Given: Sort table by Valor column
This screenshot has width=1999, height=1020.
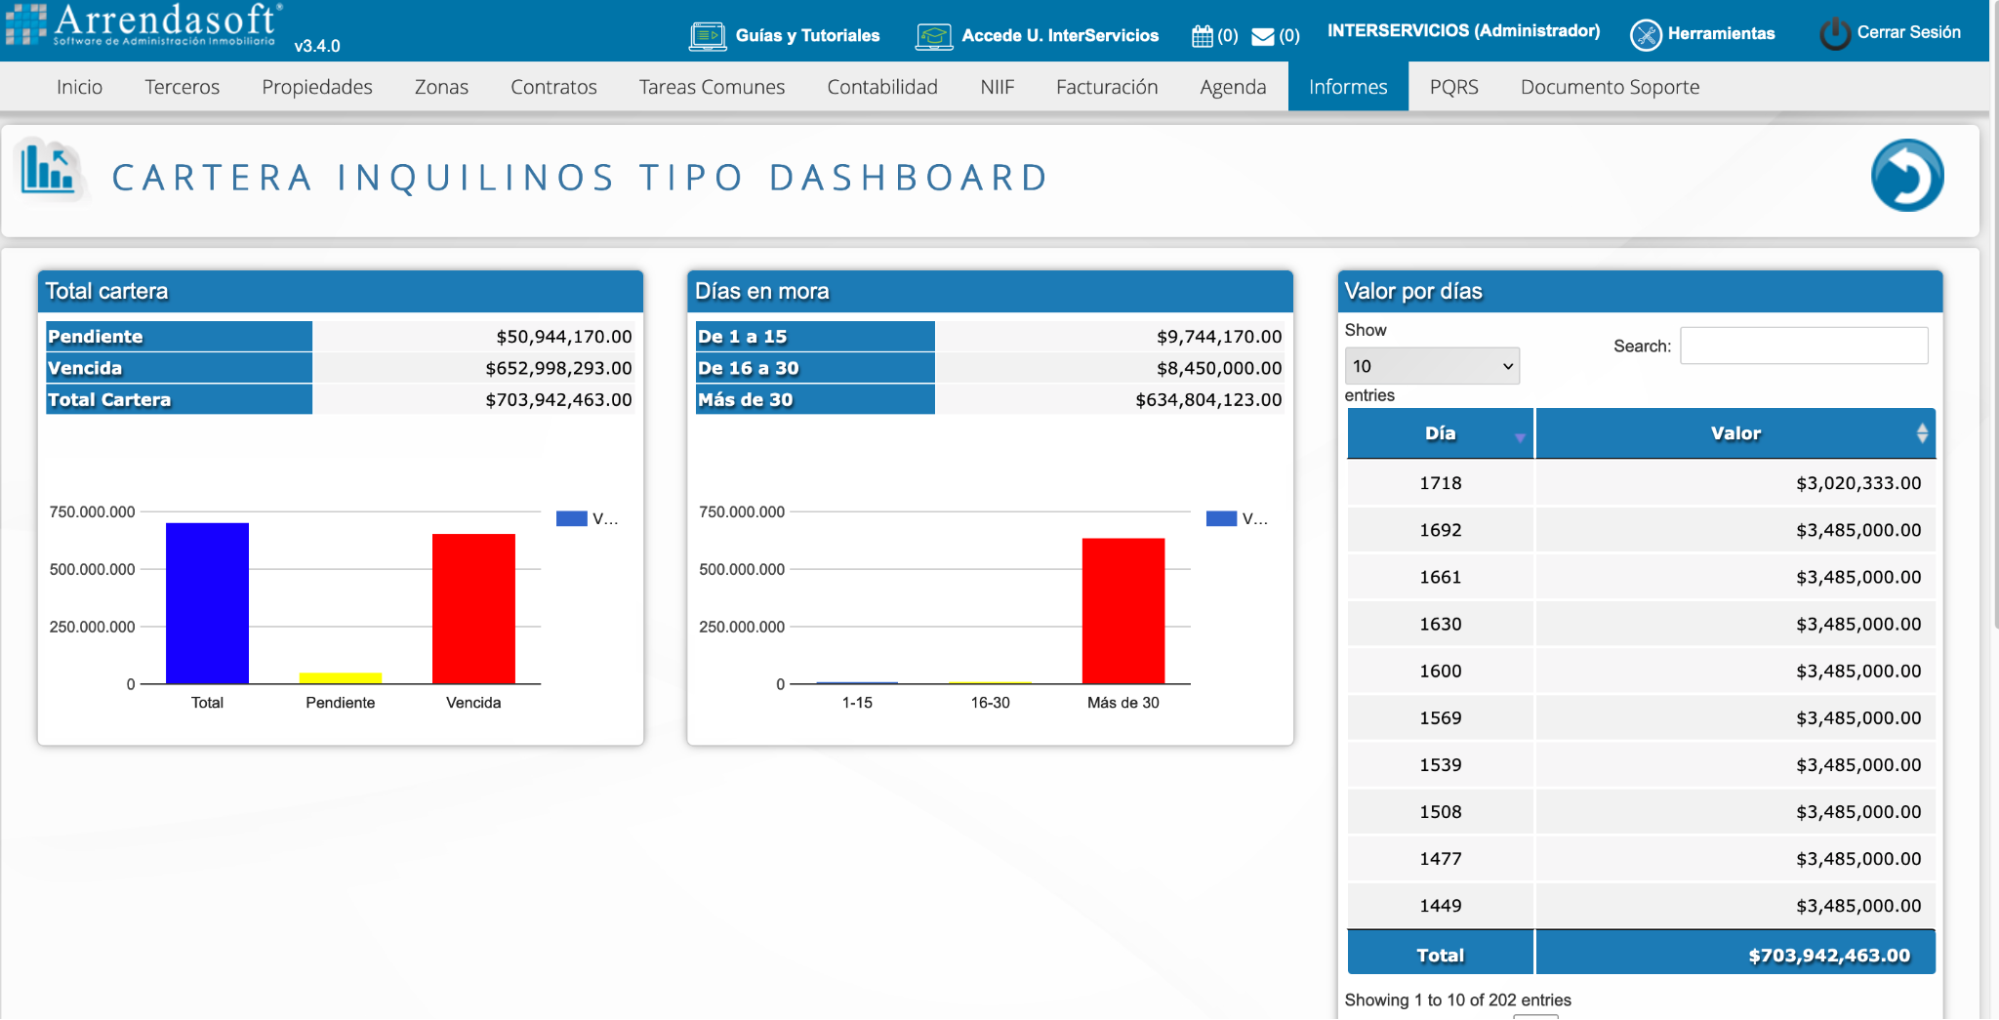Looking at the screenshot, I should pos(1735,433).
